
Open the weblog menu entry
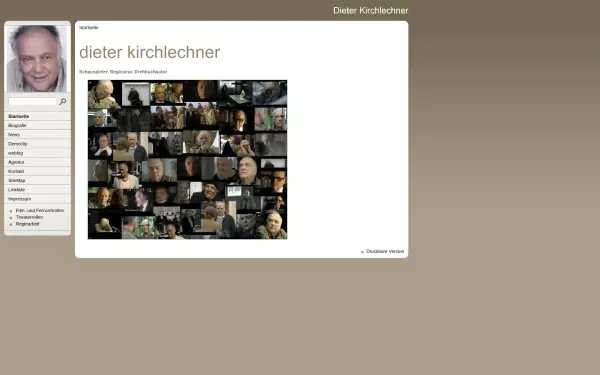pos(38,153)
